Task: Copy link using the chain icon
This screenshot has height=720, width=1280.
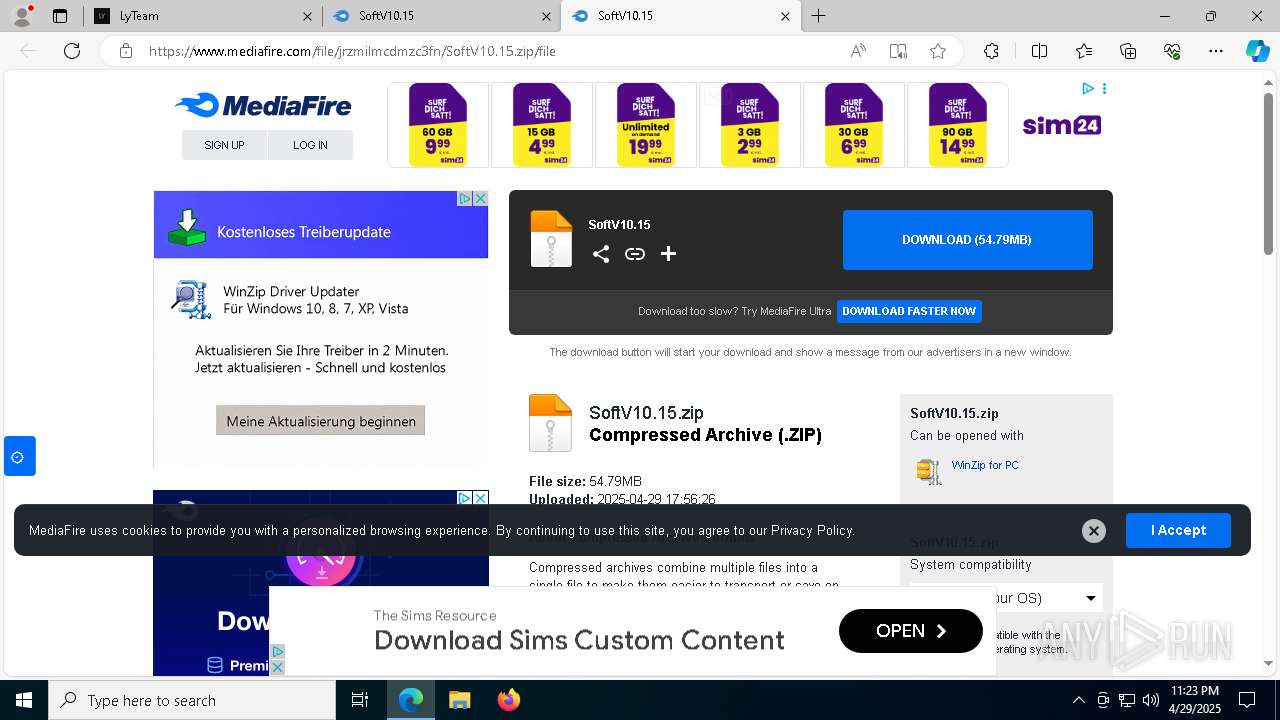Action: pos(635,254)
